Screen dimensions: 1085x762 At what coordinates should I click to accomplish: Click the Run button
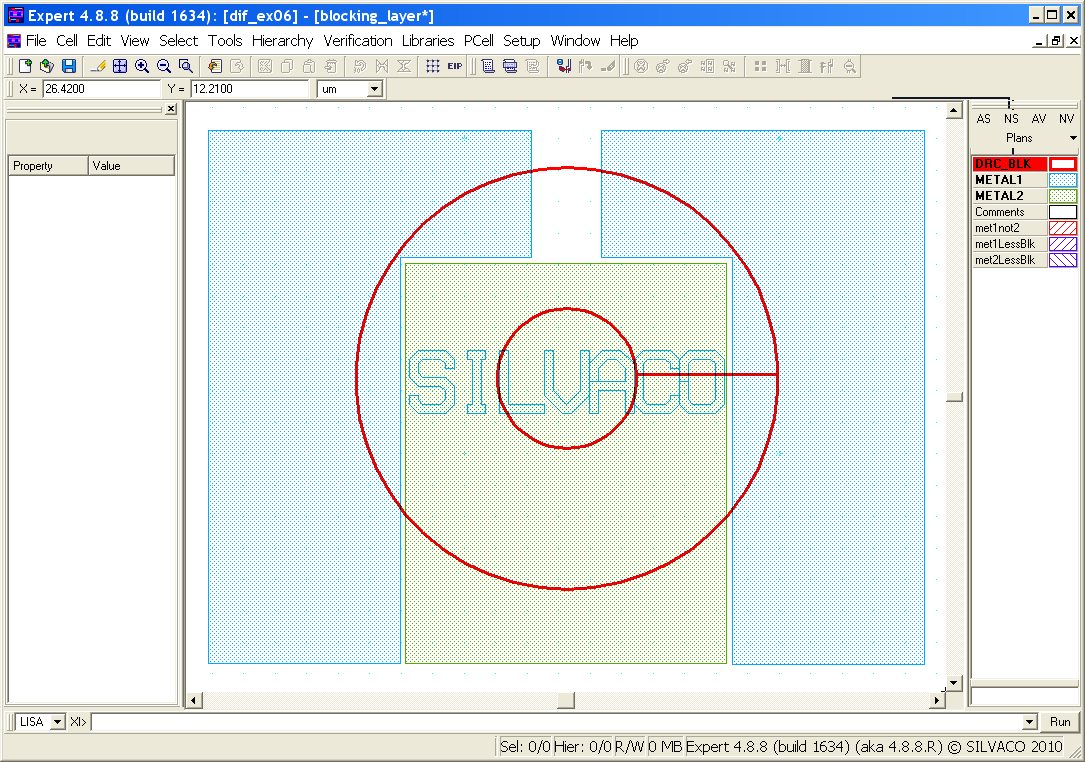(x=1060, y=722)
